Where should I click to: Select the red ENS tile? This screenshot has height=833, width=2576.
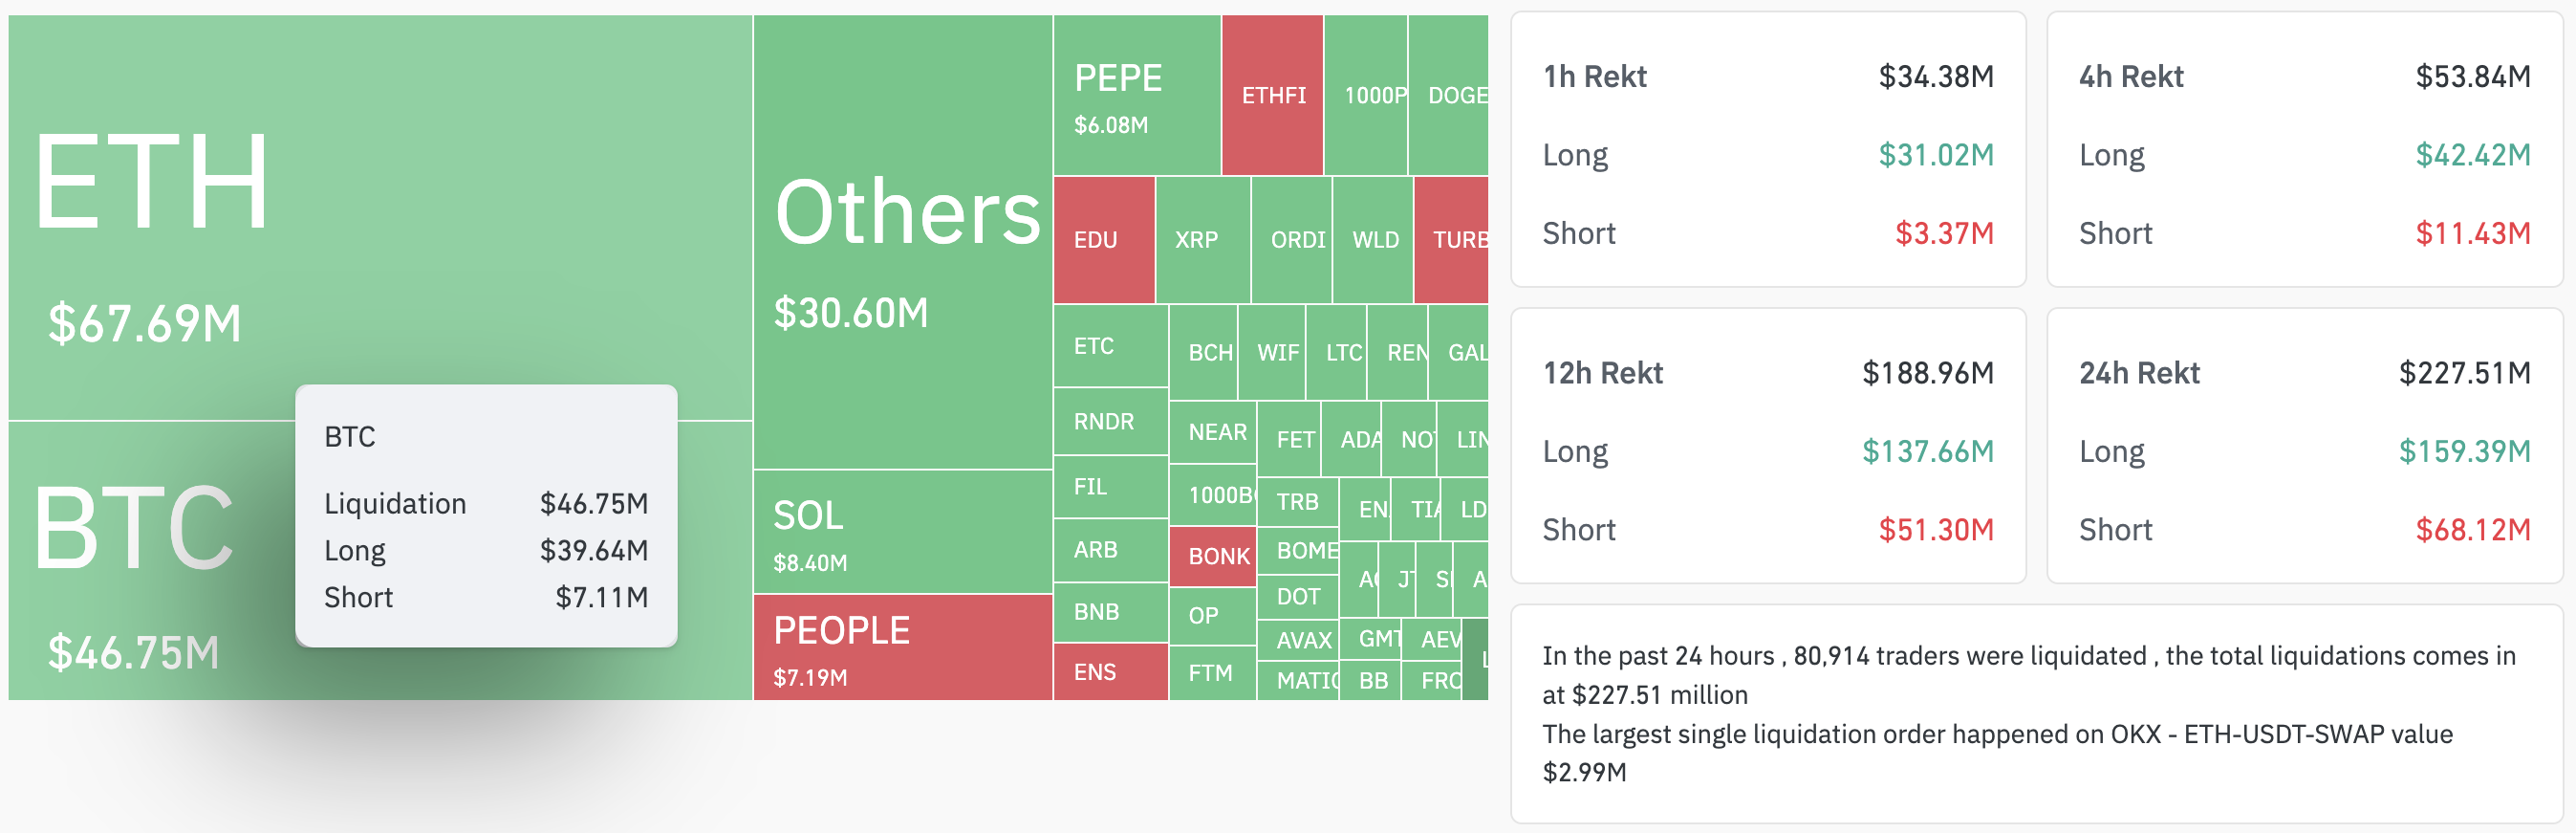coord(1111,672)
